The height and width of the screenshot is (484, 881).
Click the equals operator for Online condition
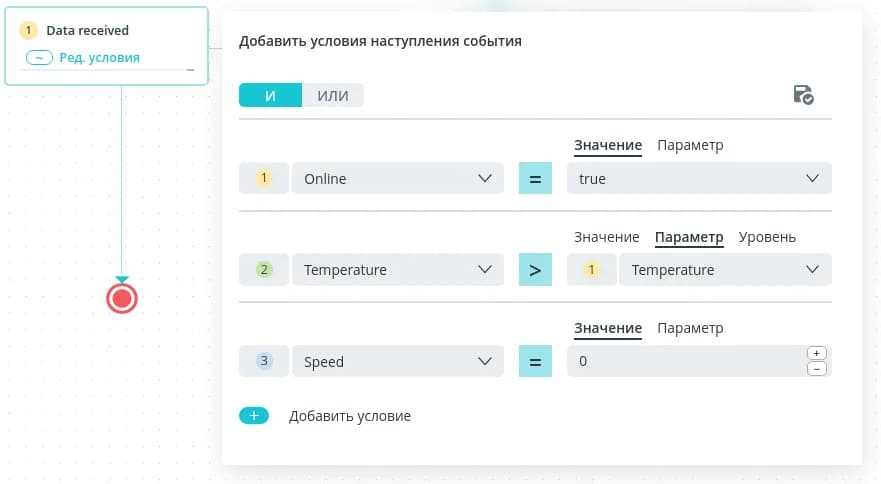pyautogui.click(x=535, y=179)
